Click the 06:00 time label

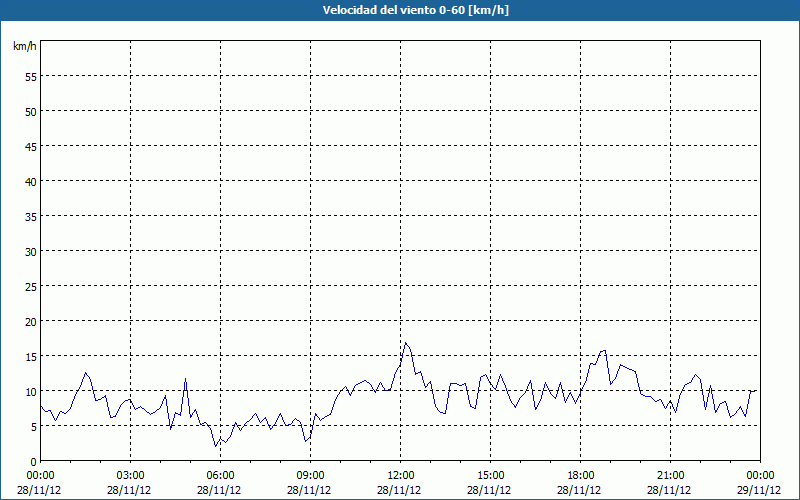220,476
